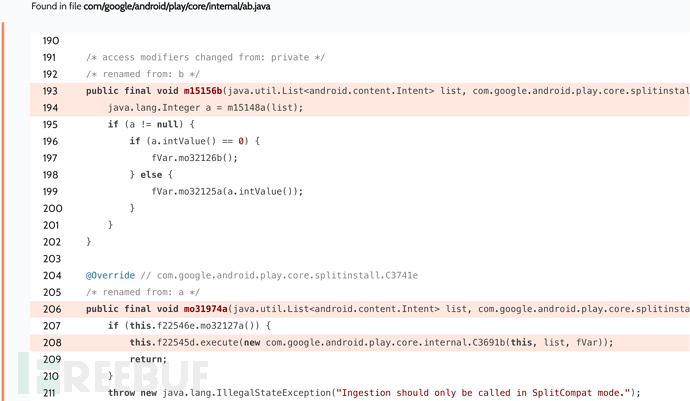The height and width of the screenshot is (401, 690).
Task: Click 'a.intValue() == 0' condition
Action: click(x=197, y=141)
